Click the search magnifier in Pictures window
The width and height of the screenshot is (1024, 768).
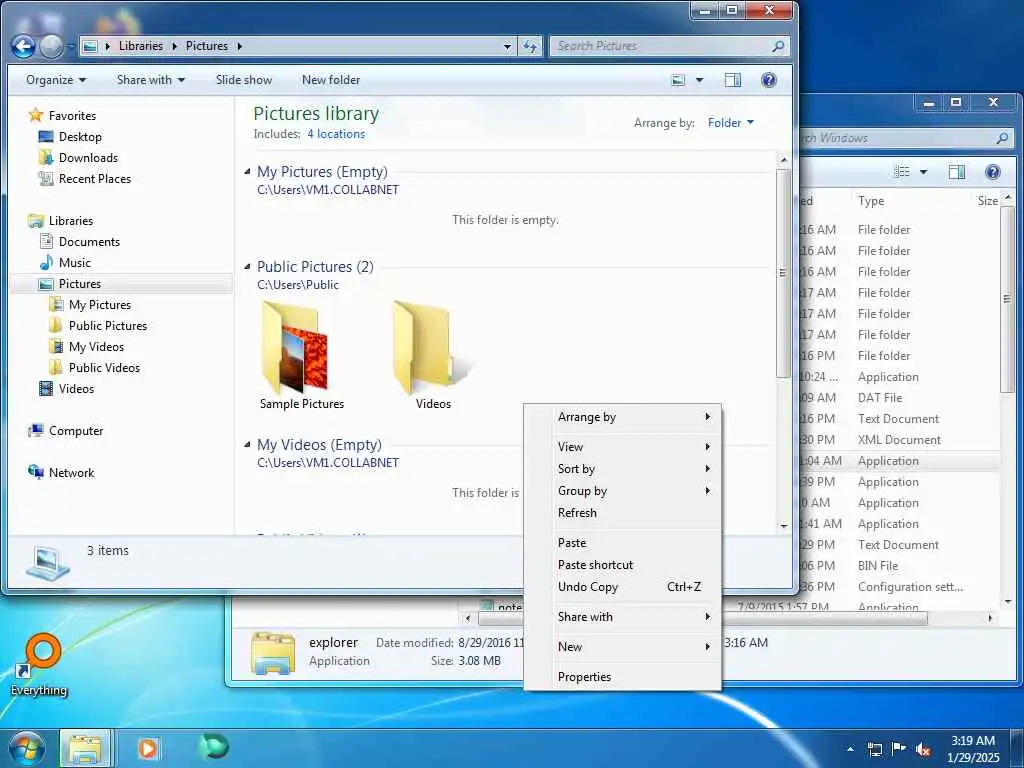777,46
